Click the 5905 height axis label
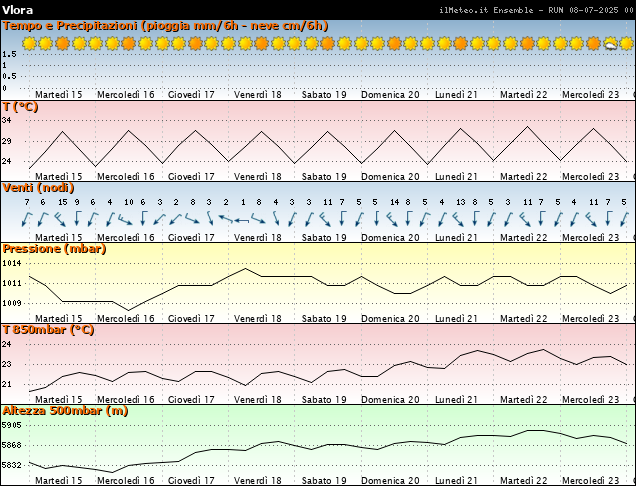Image resolution: width=636 pixels, height=486 pixels. tap(12, 425)
